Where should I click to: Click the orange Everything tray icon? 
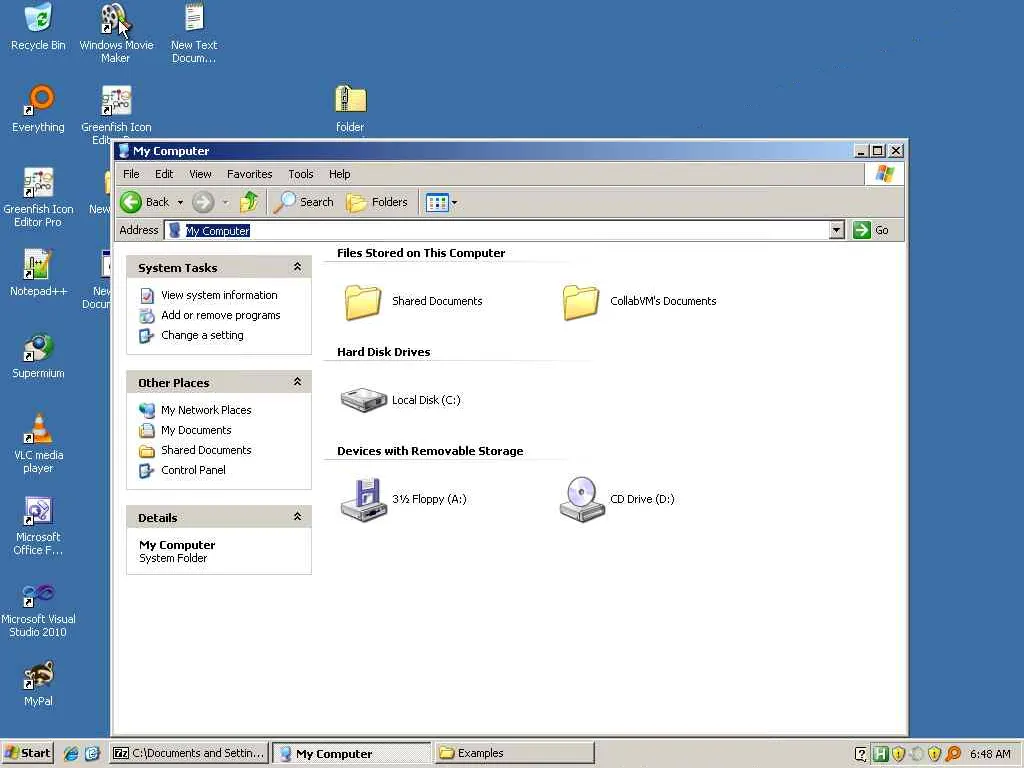953,754
